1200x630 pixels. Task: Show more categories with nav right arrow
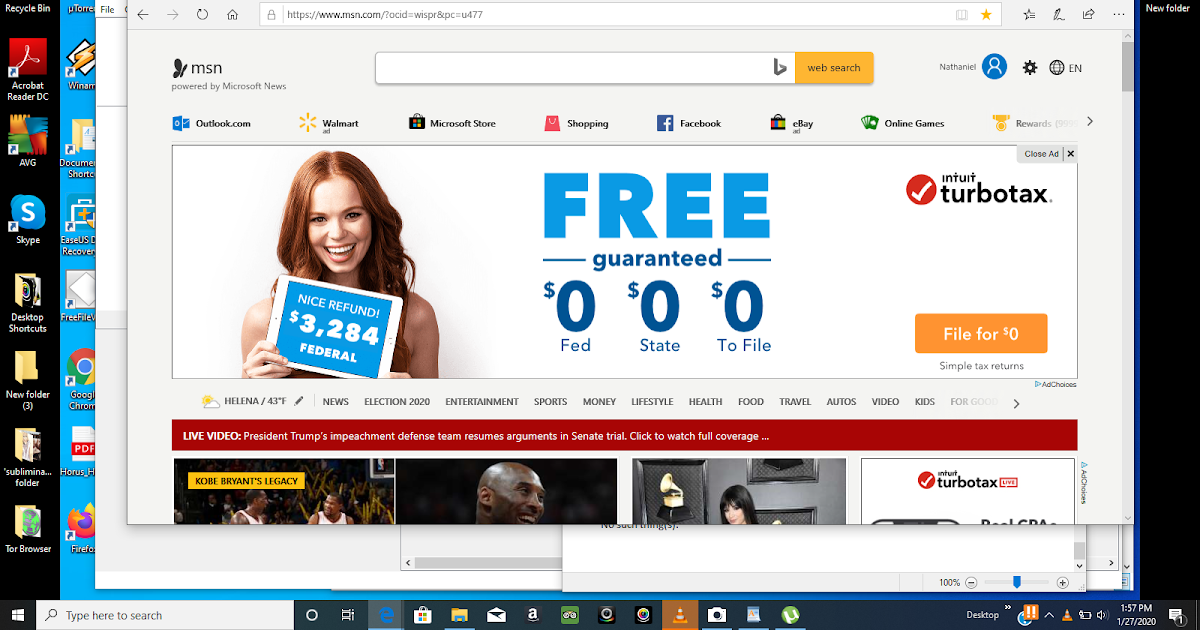(1017, 404)
